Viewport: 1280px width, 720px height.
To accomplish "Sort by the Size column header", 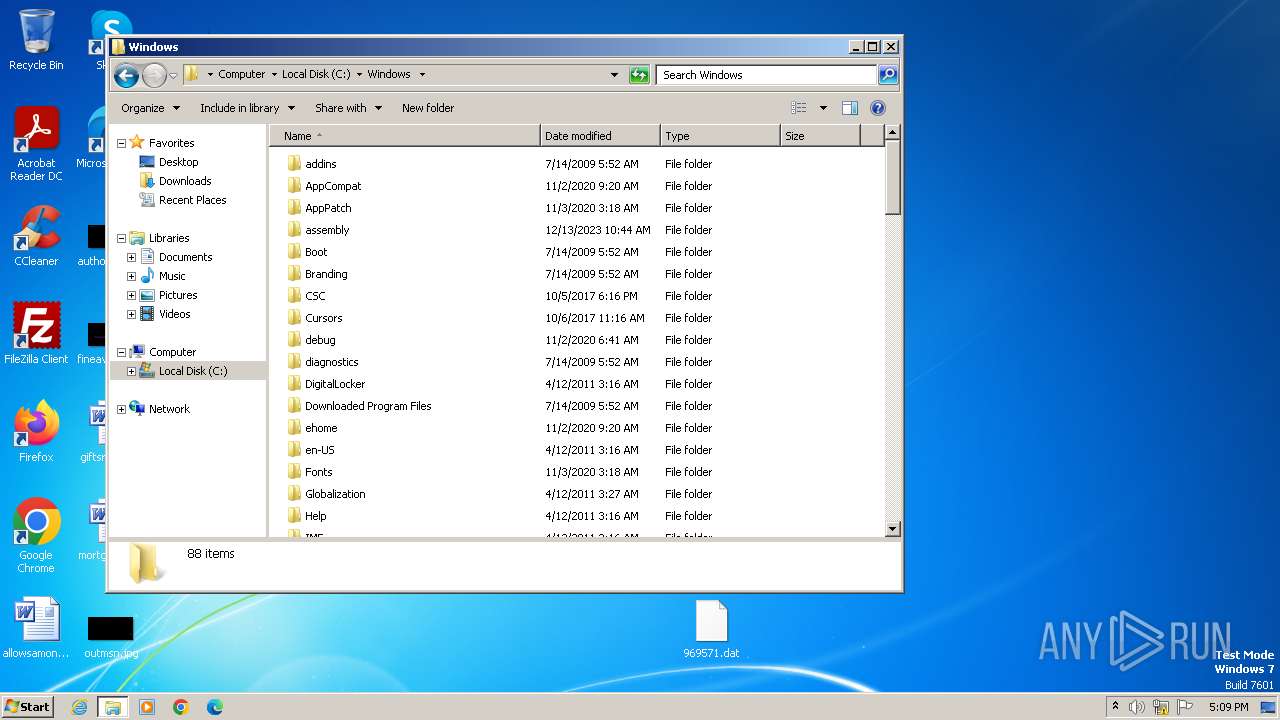I will tap(820, 136).
